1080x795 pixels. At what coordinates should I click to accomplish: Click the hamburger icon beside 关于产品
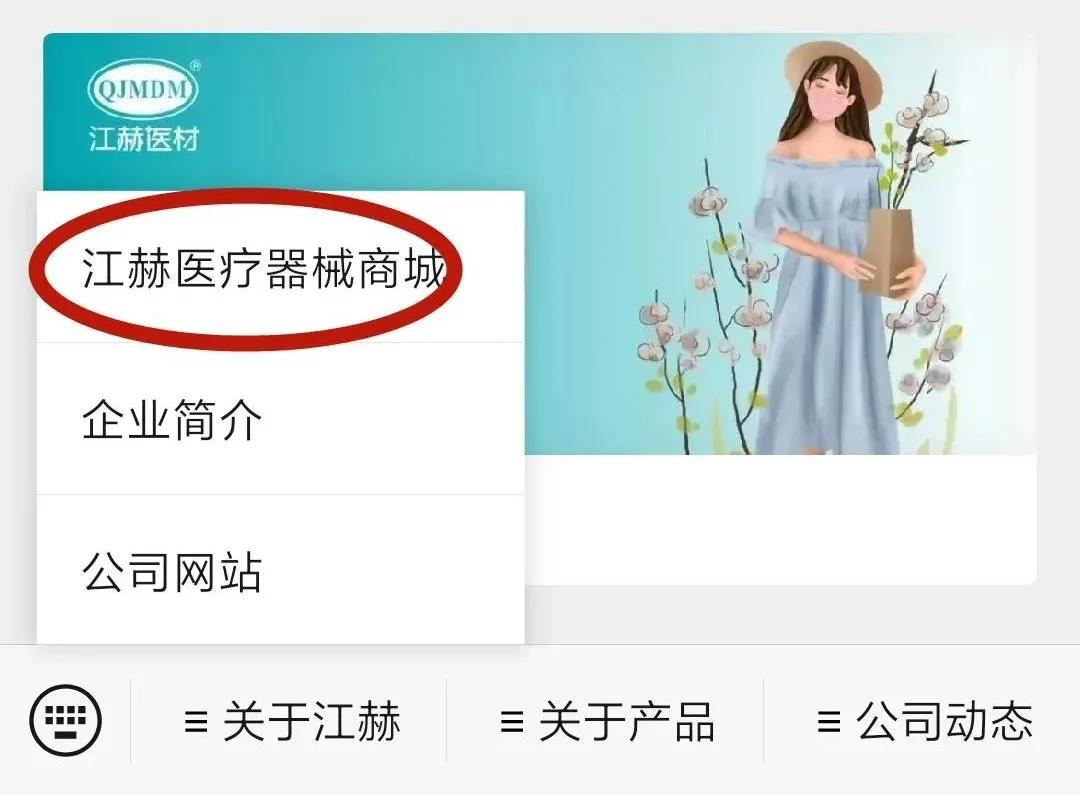[512, 722]
